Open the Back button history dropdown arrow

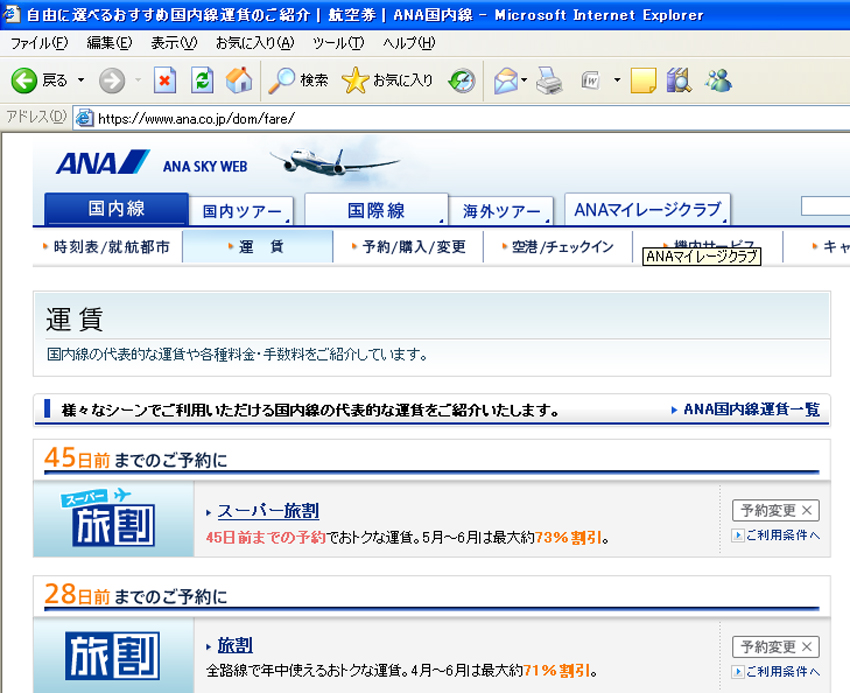pyautogui.click(x=81, y=80)
